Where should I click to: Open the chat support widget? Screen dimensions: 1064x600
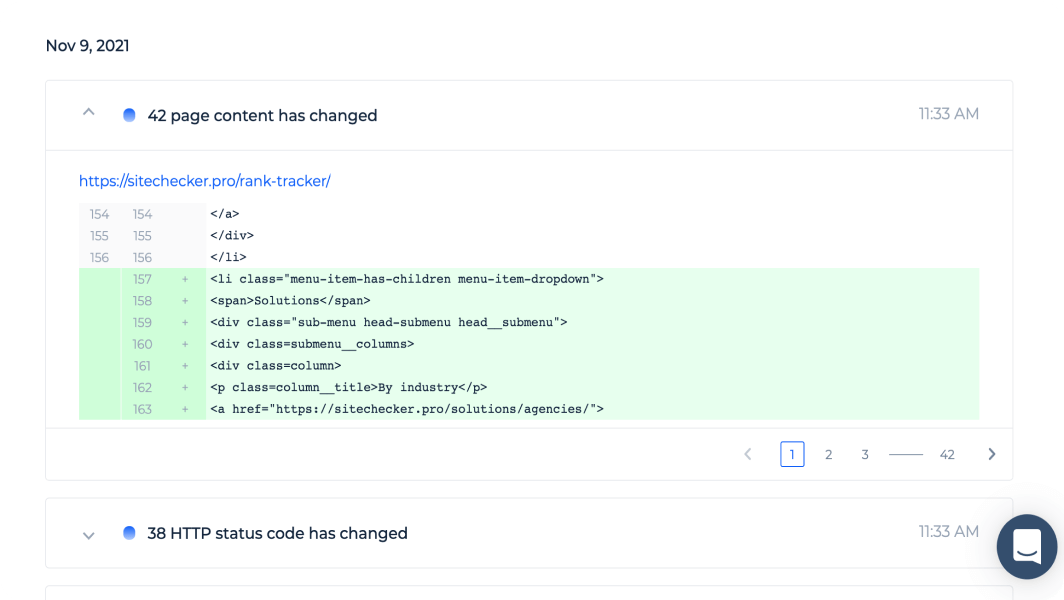coord(1027,546)
